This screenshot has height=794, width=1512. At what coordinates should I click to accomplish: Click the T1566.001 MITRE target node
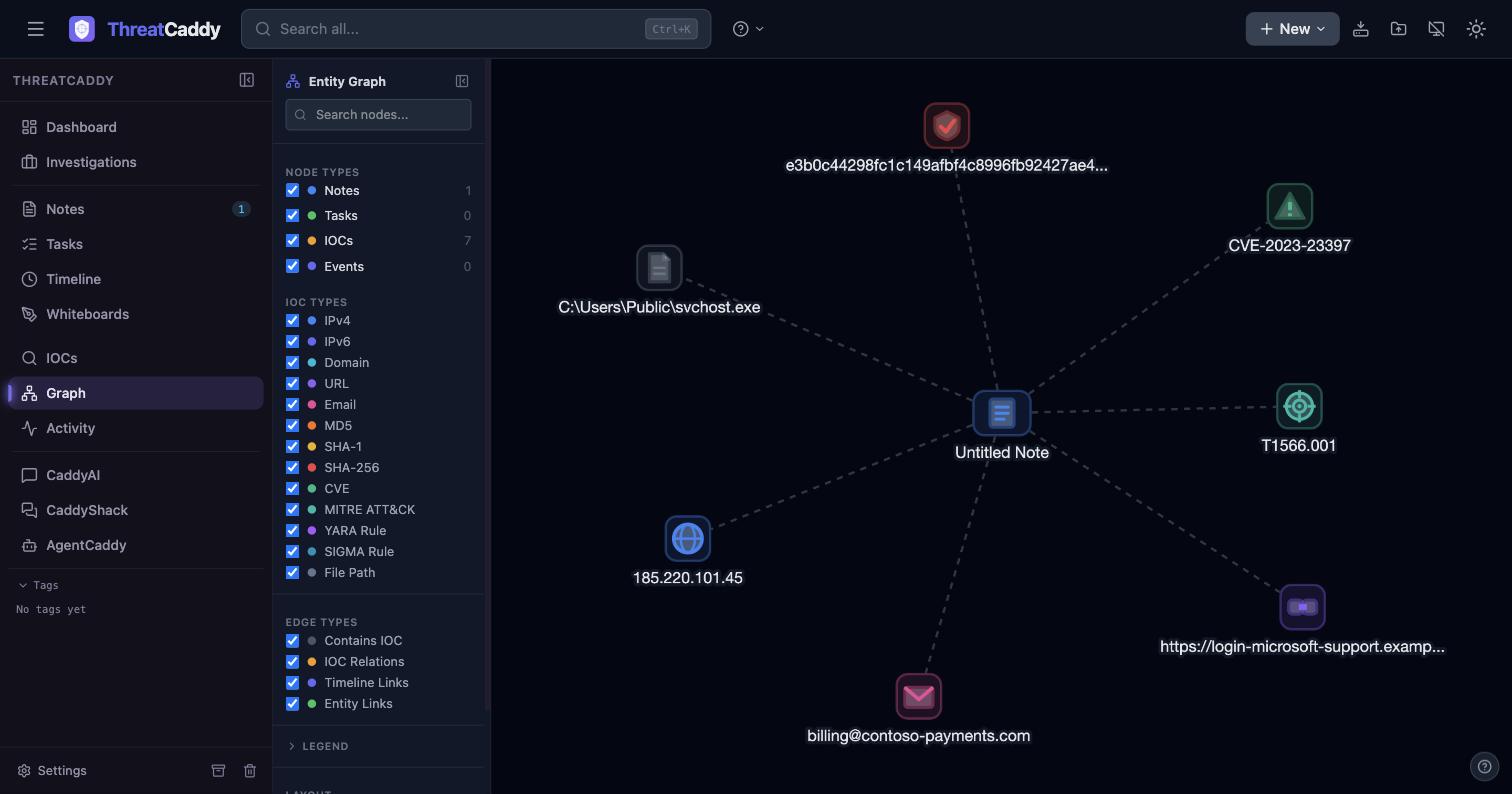1299,406
